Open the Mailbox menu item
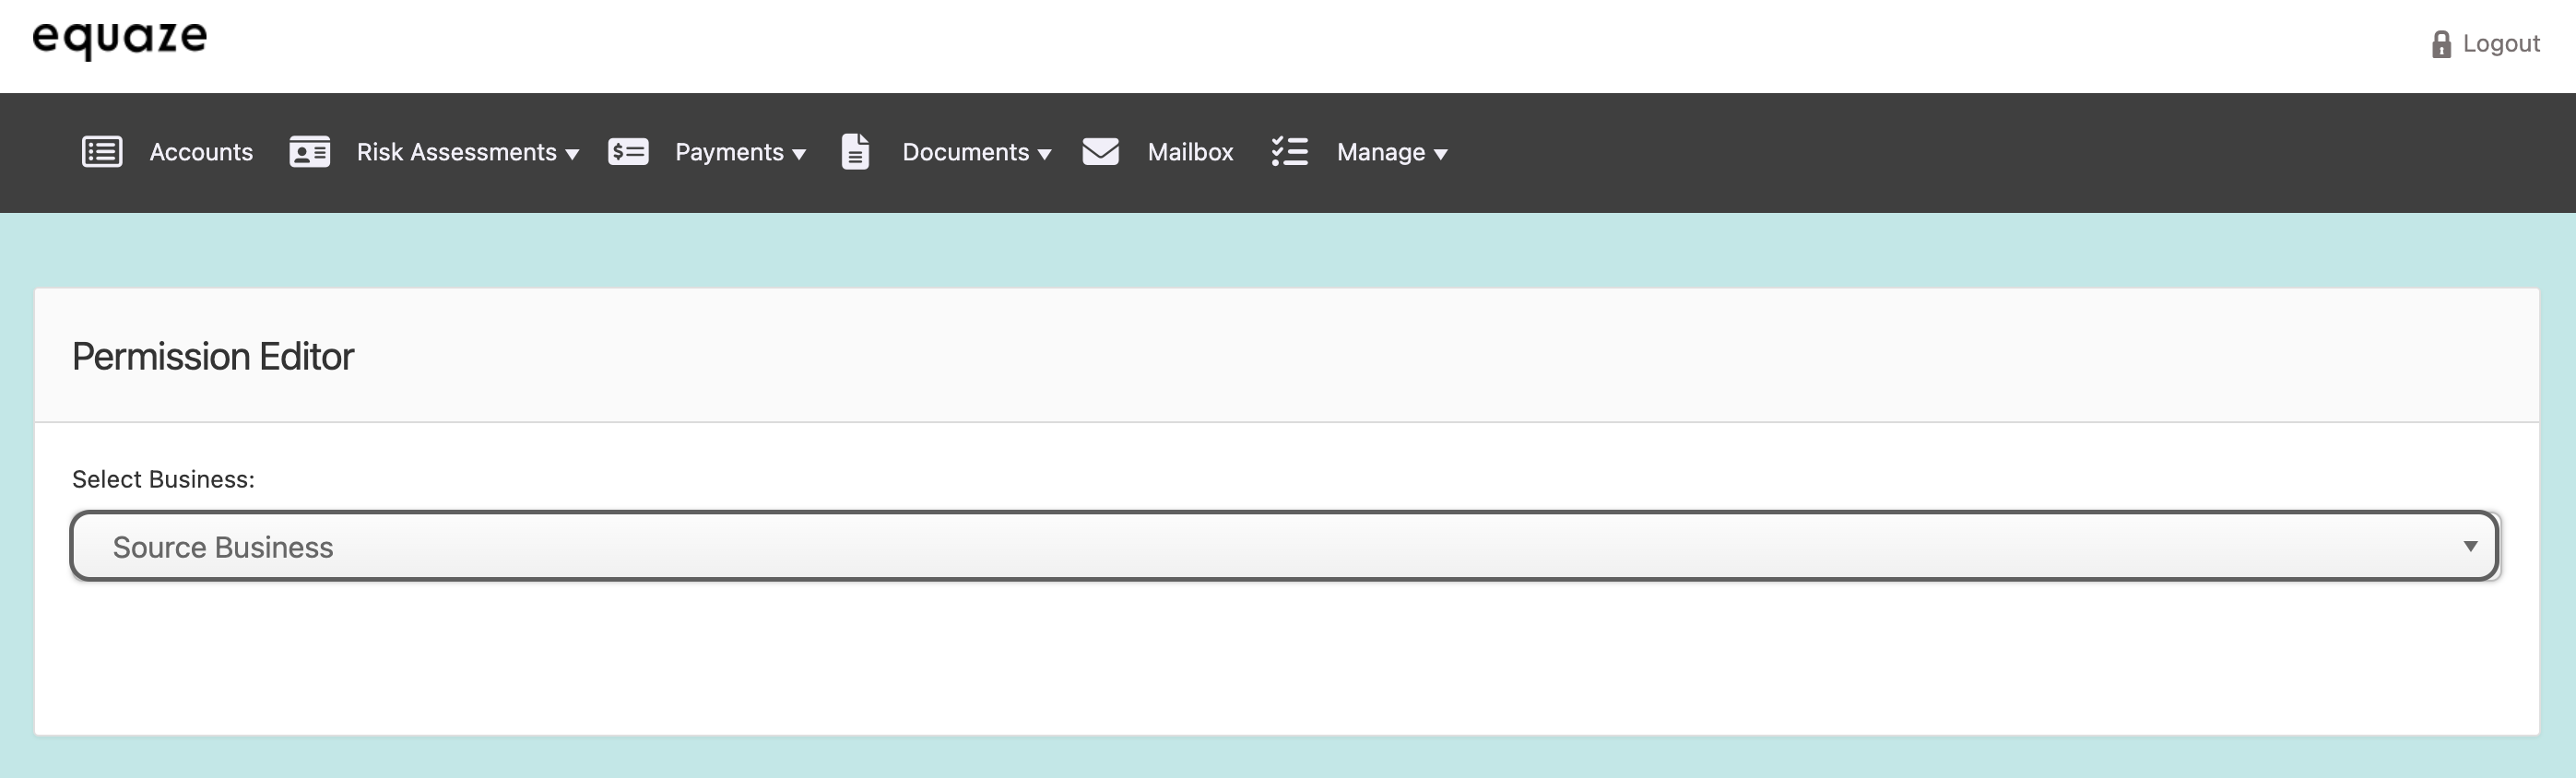This screenshot has width=2576, height=778. (x=1190, y=152)
